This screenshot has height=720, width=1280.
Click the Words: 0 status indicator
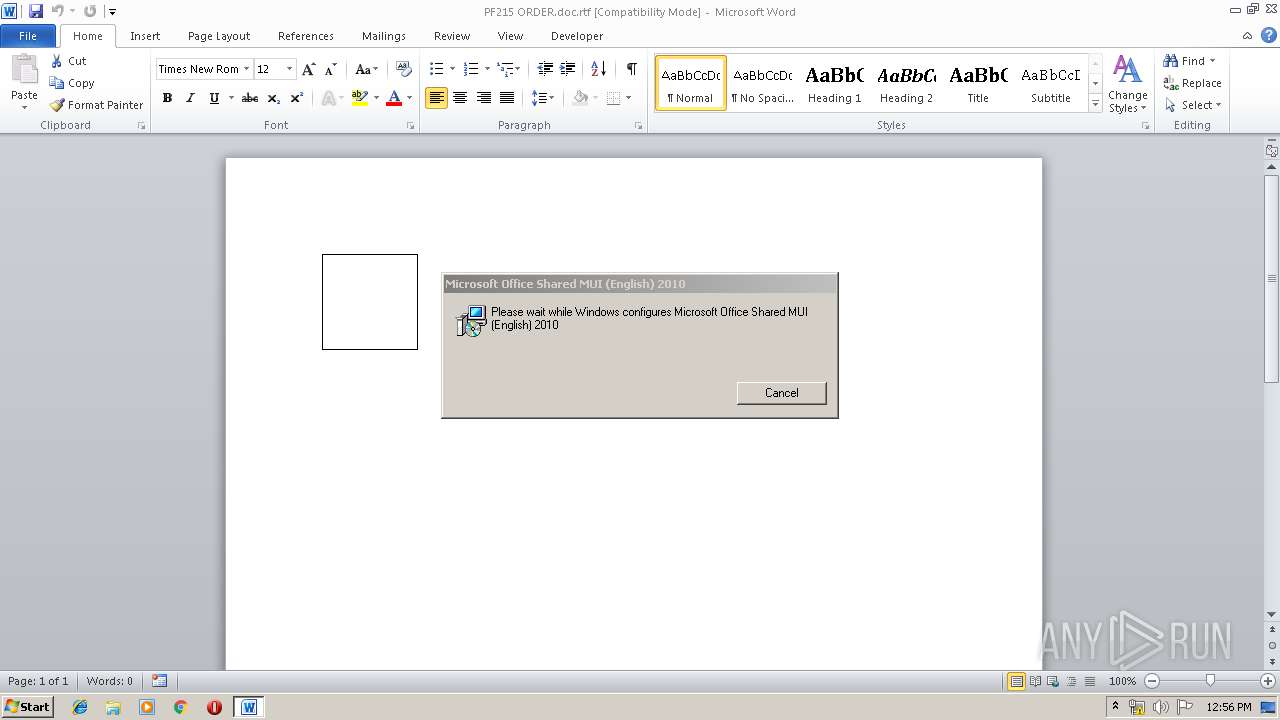coord(109,681)
